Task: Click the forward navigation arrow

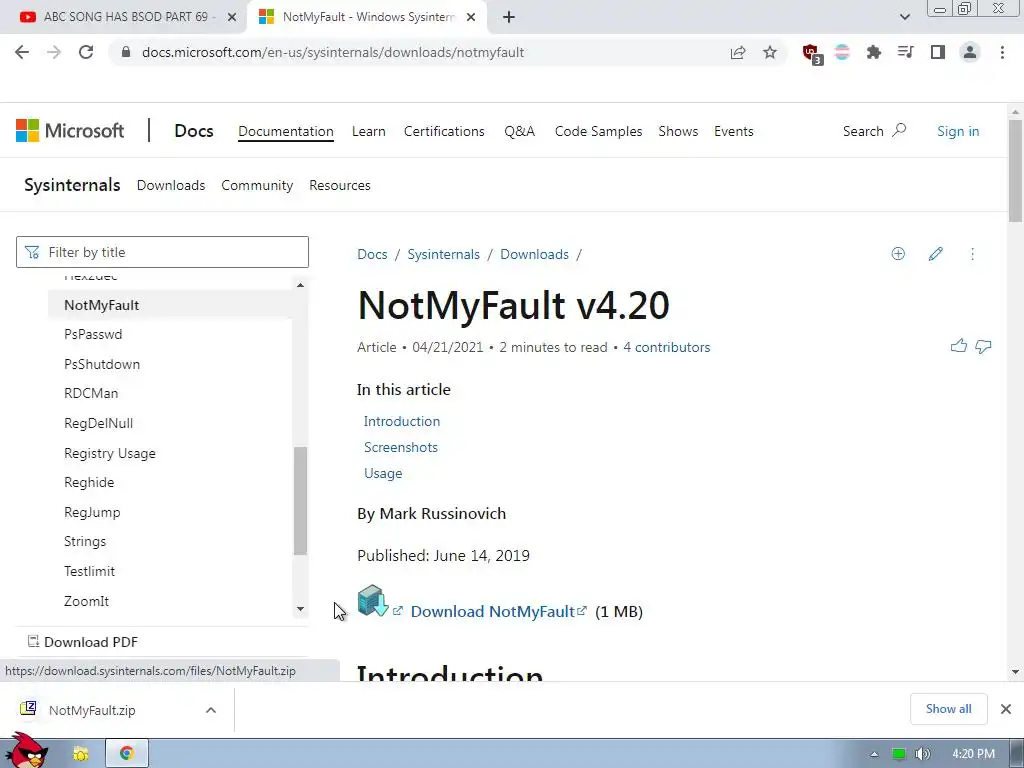Action: pos(54,52)
